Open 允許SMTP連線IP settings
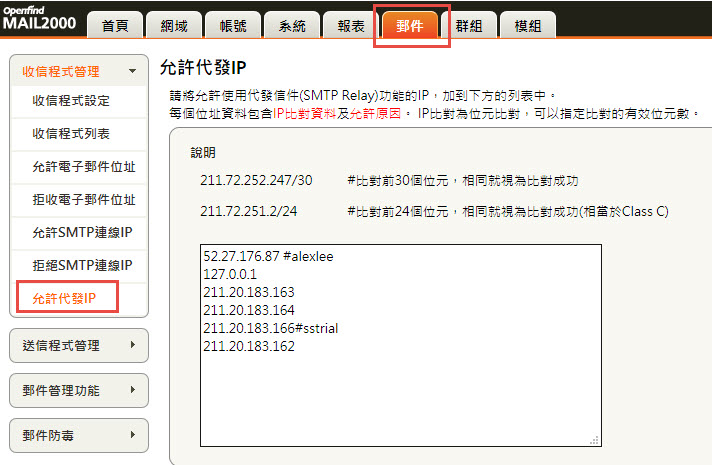The height and width of the screenshot is (465, 712). 82,232
